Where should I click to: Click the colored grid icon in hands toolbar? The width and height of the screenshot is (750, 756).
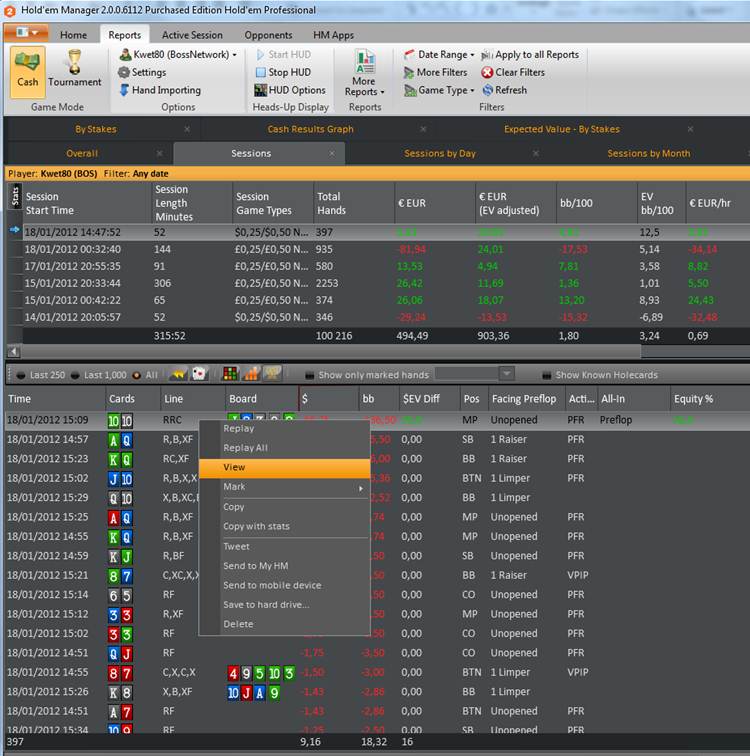230,374
